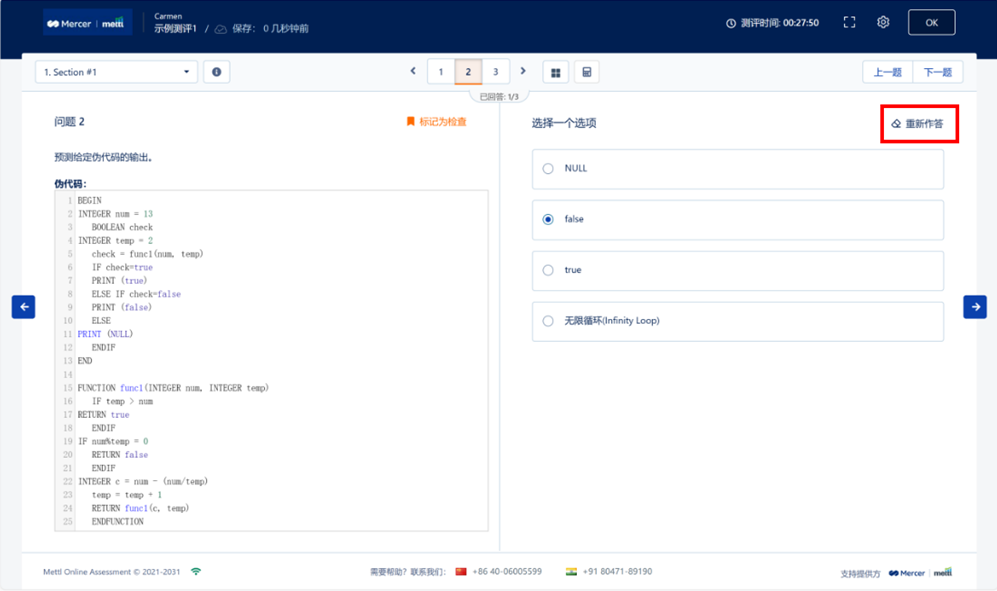Click the fullscreen icon in header

(x=849, y=22)
